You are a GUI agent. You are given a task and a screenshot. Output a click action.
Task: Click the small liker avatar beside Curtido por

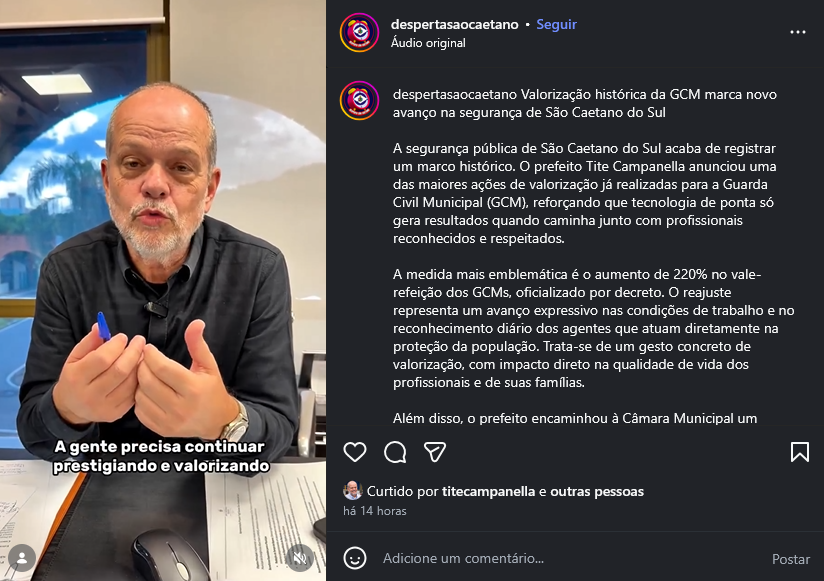[353, 490]
